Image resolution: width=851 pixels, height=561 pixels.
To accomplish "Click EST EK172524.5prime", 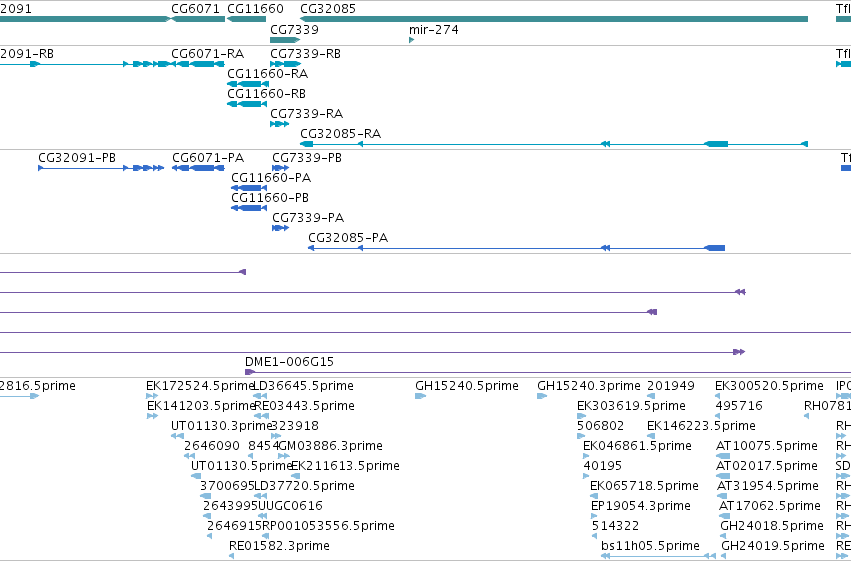I will (x=200, y=386).
